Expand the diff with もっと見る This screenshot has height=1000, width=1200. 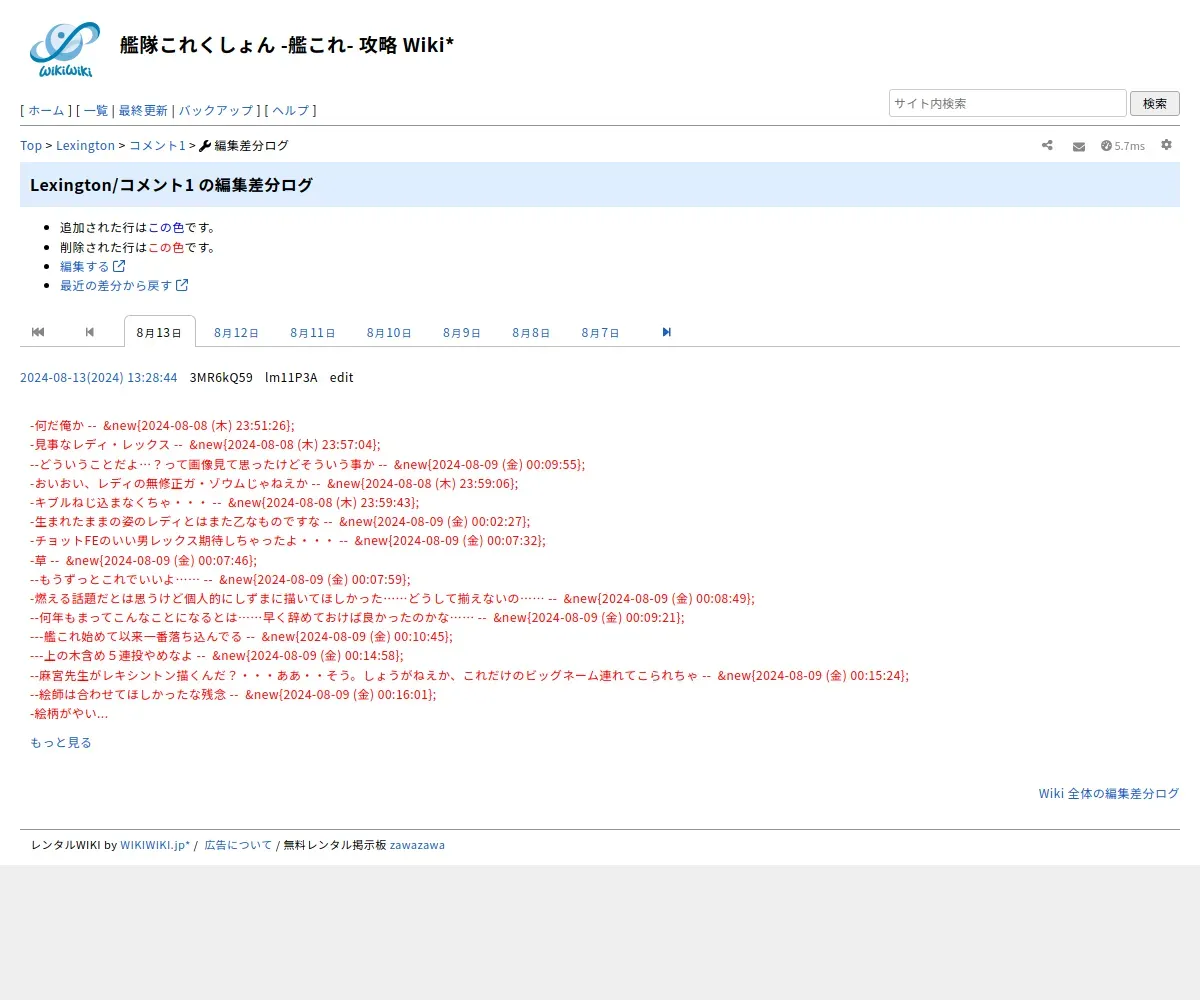pos(61,742)
